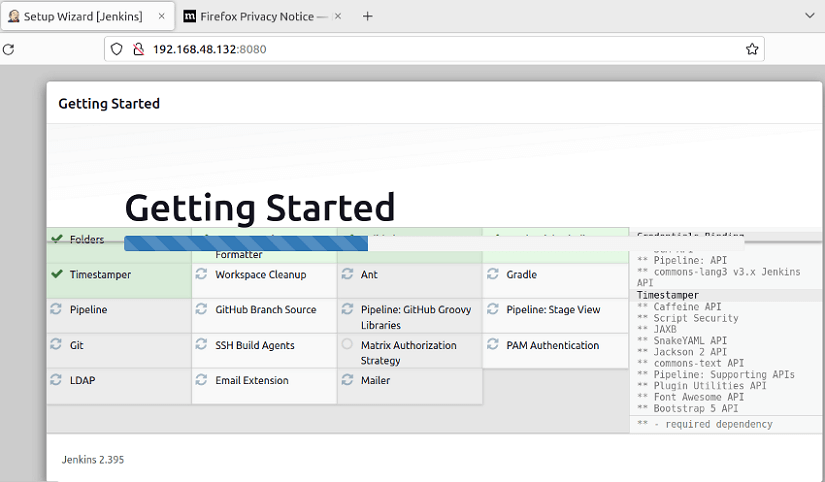Screen dimensions: 825x482
Task: Click the '** commons-text API' log line
Action: click(x=690, y=363)
